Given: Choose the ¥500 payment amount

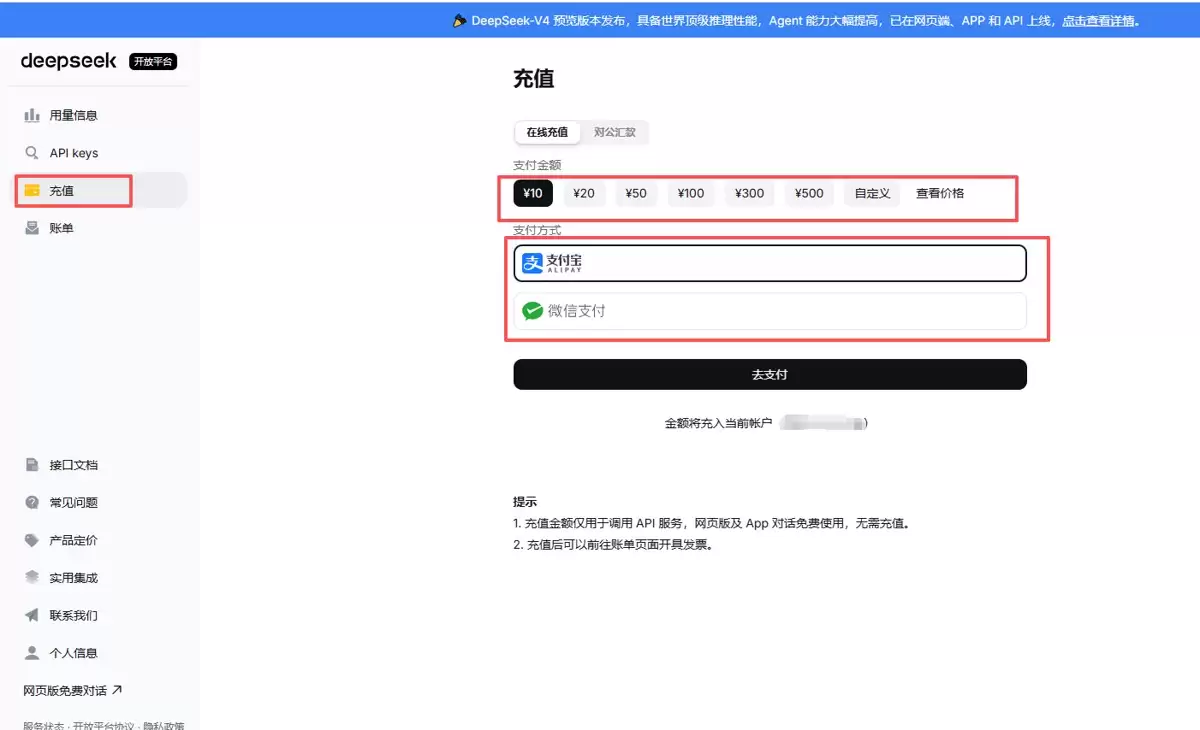Looking at the screenshot, I should [809, 193].
